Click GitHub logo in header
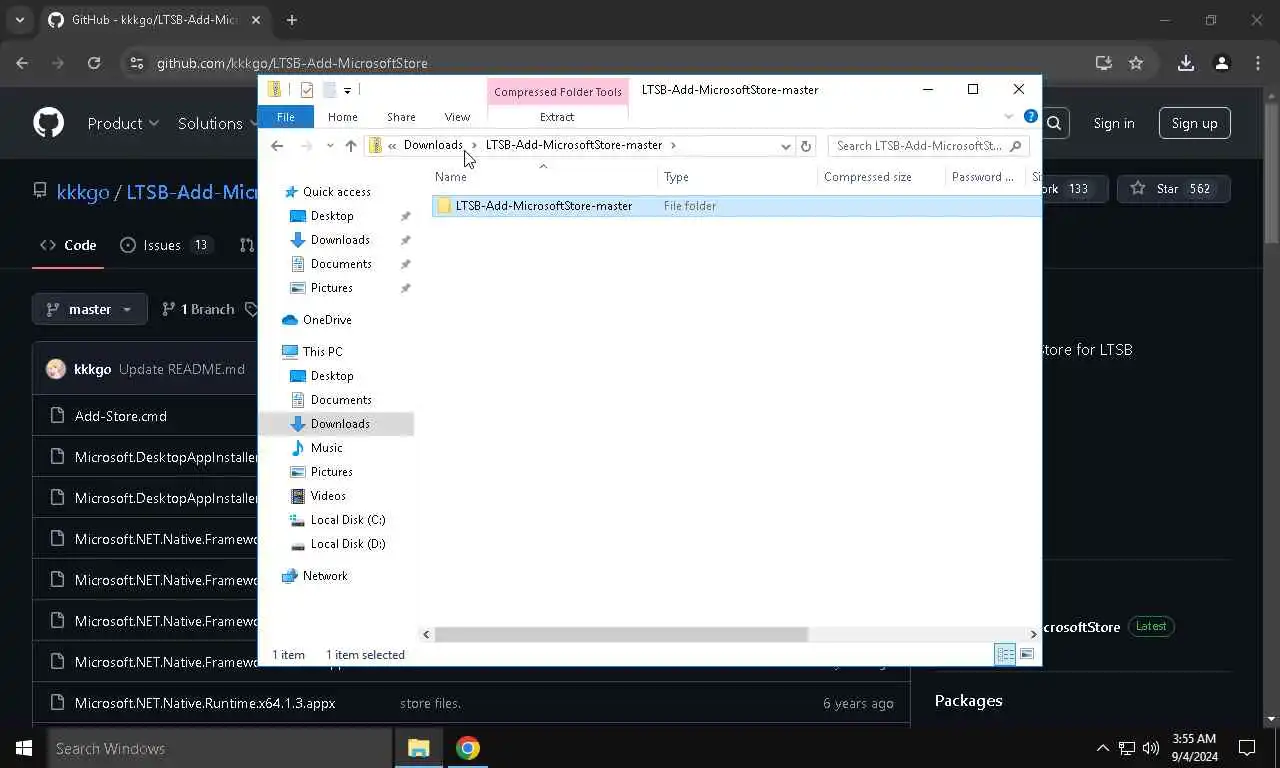The width and height of the screenshot is (1280, 768). coord(48,123)
